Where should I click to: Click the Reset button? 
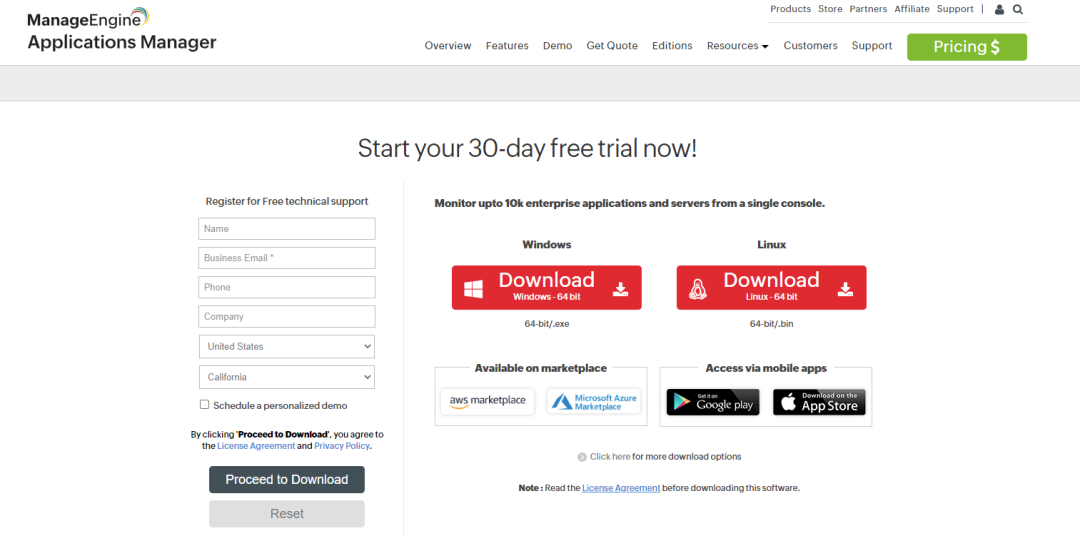[287, 514]
